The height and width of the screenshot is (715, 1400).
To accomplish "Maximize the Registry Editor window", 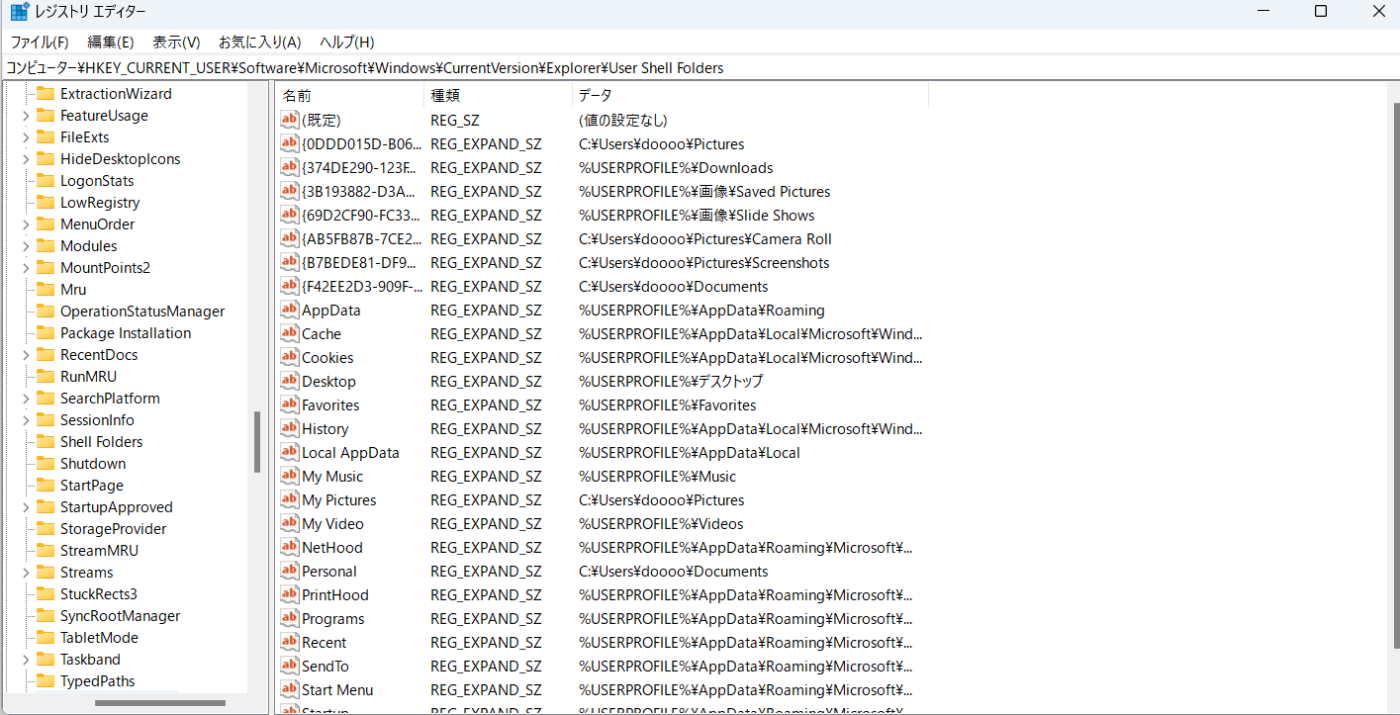I will 1320,11.
